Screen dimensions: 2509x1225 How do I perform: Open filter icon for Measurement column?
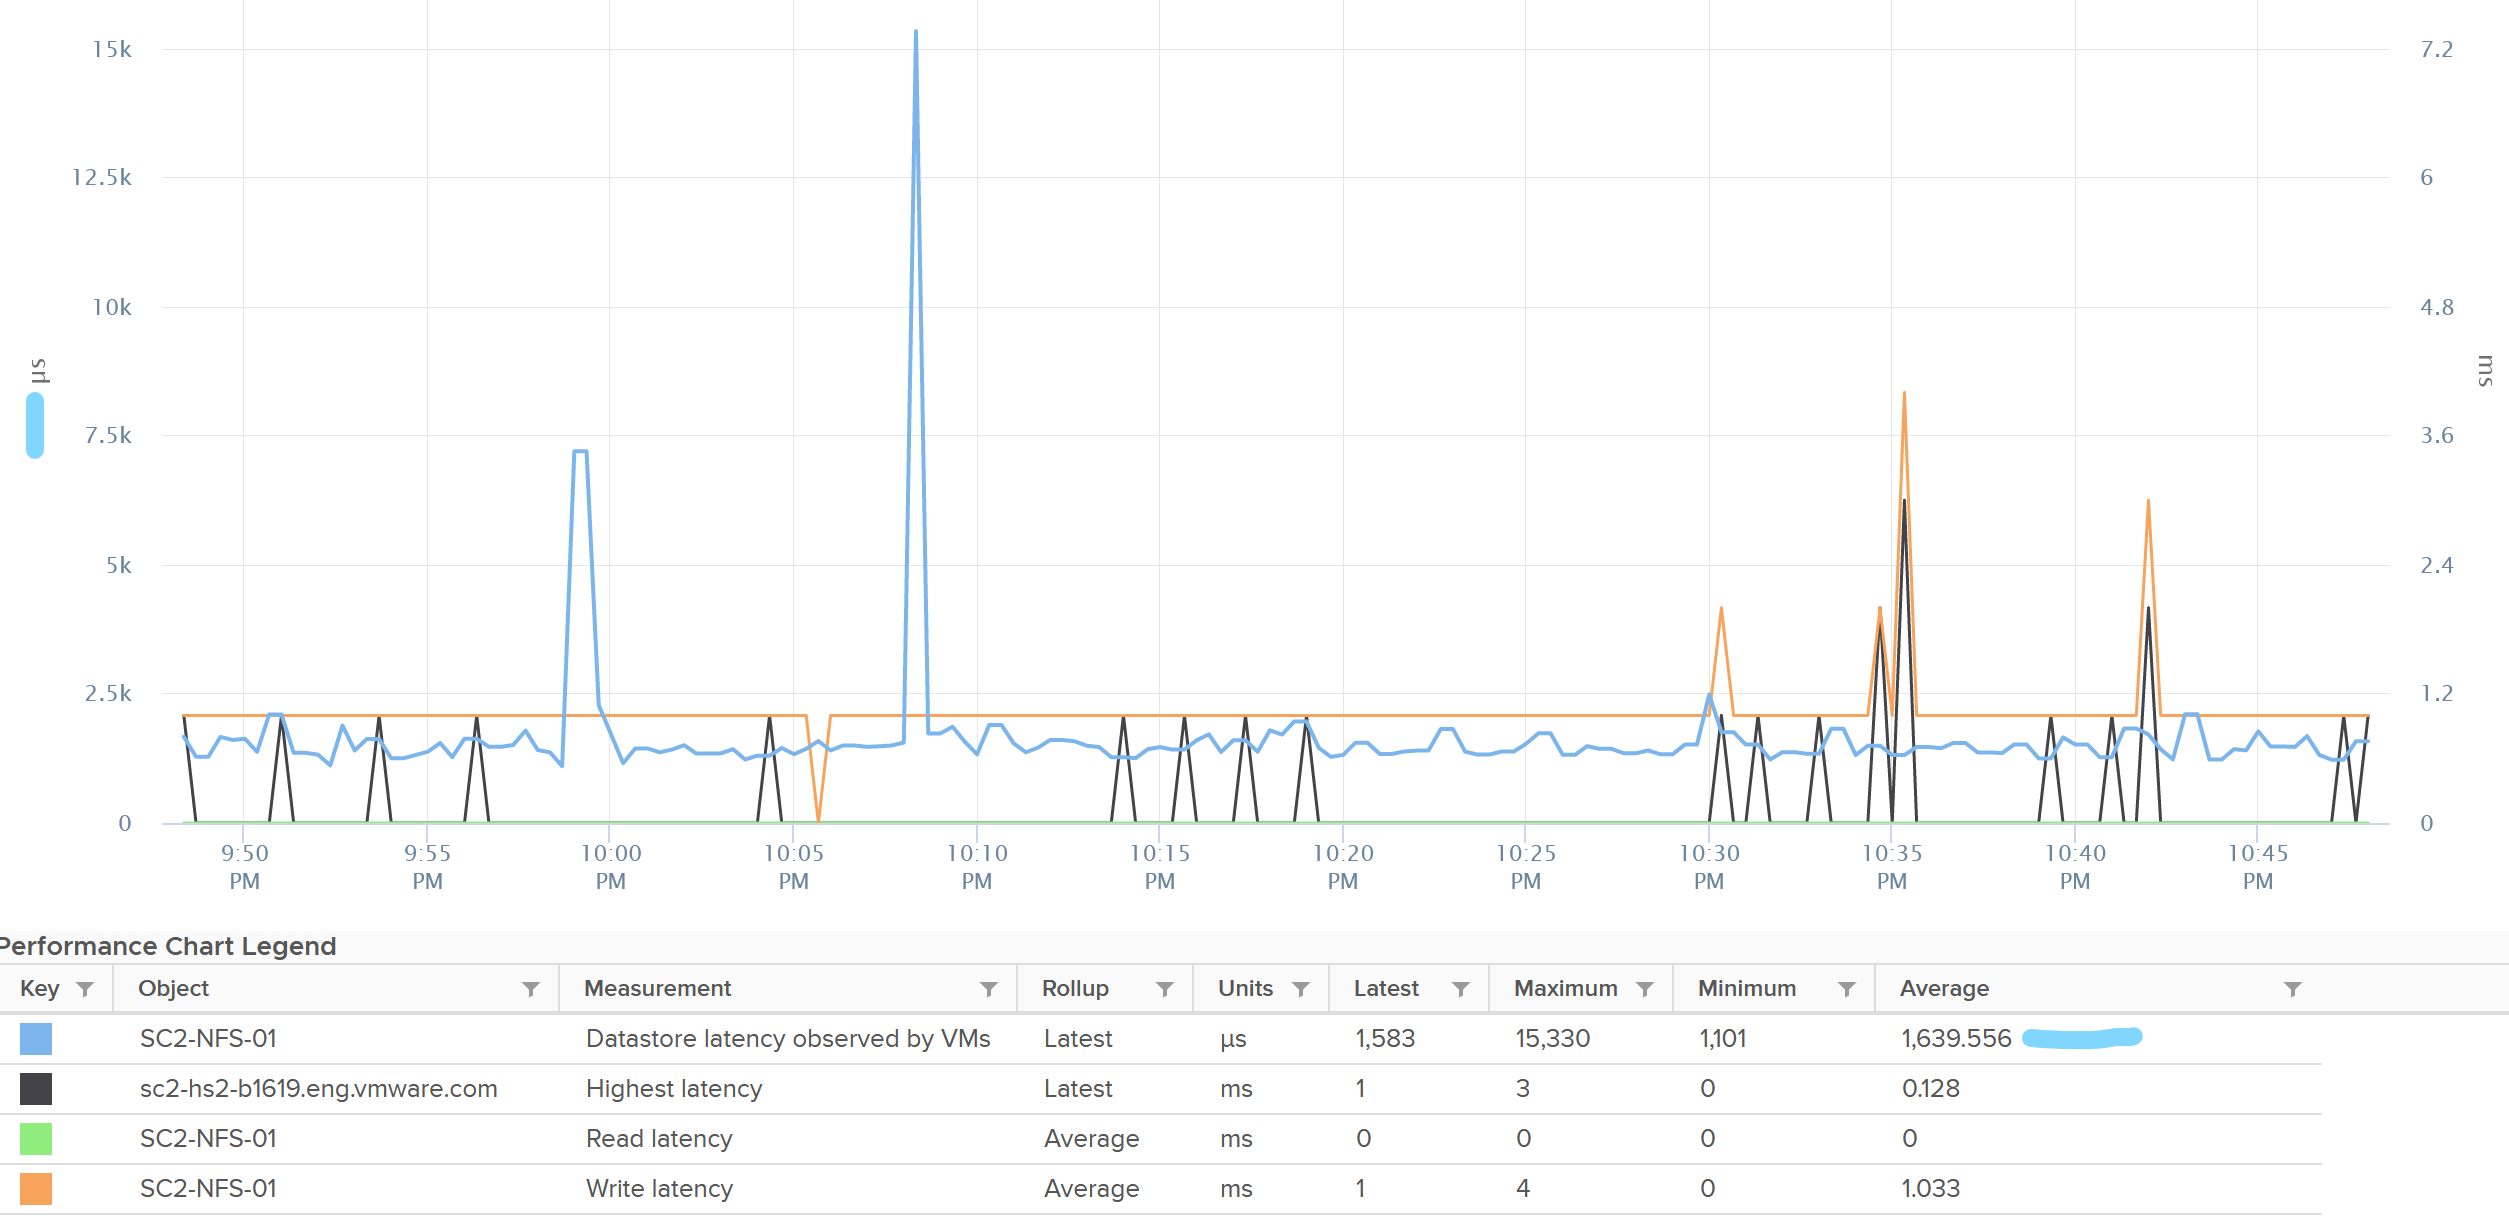[989, 989]
